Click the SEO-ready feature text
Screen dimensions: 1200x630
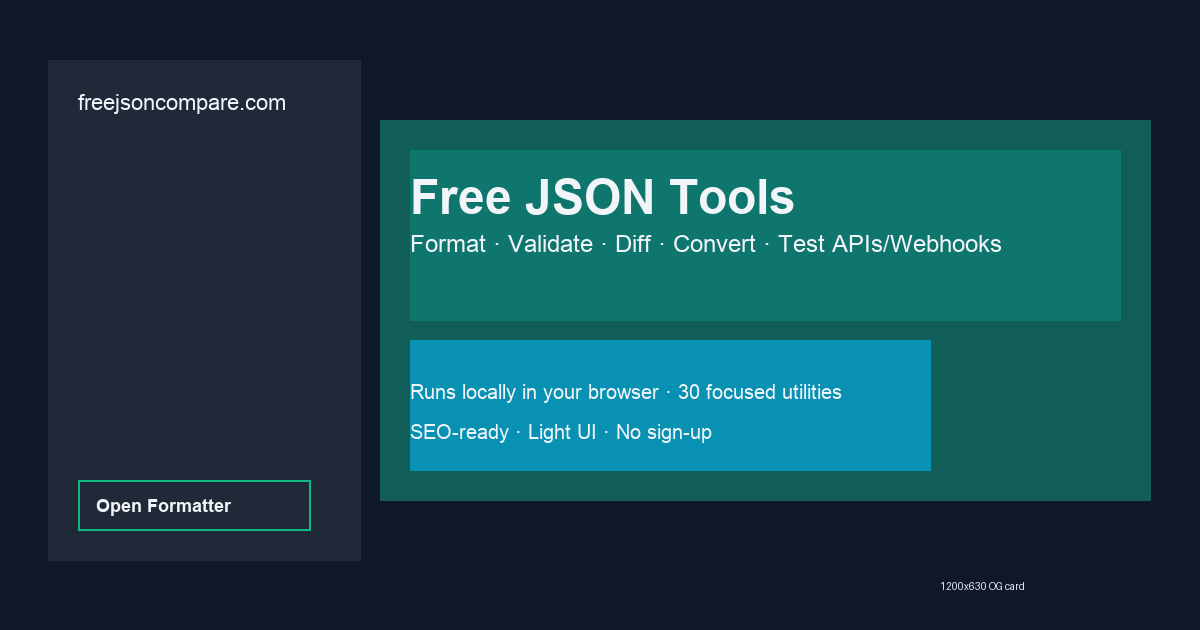[458, 432]
